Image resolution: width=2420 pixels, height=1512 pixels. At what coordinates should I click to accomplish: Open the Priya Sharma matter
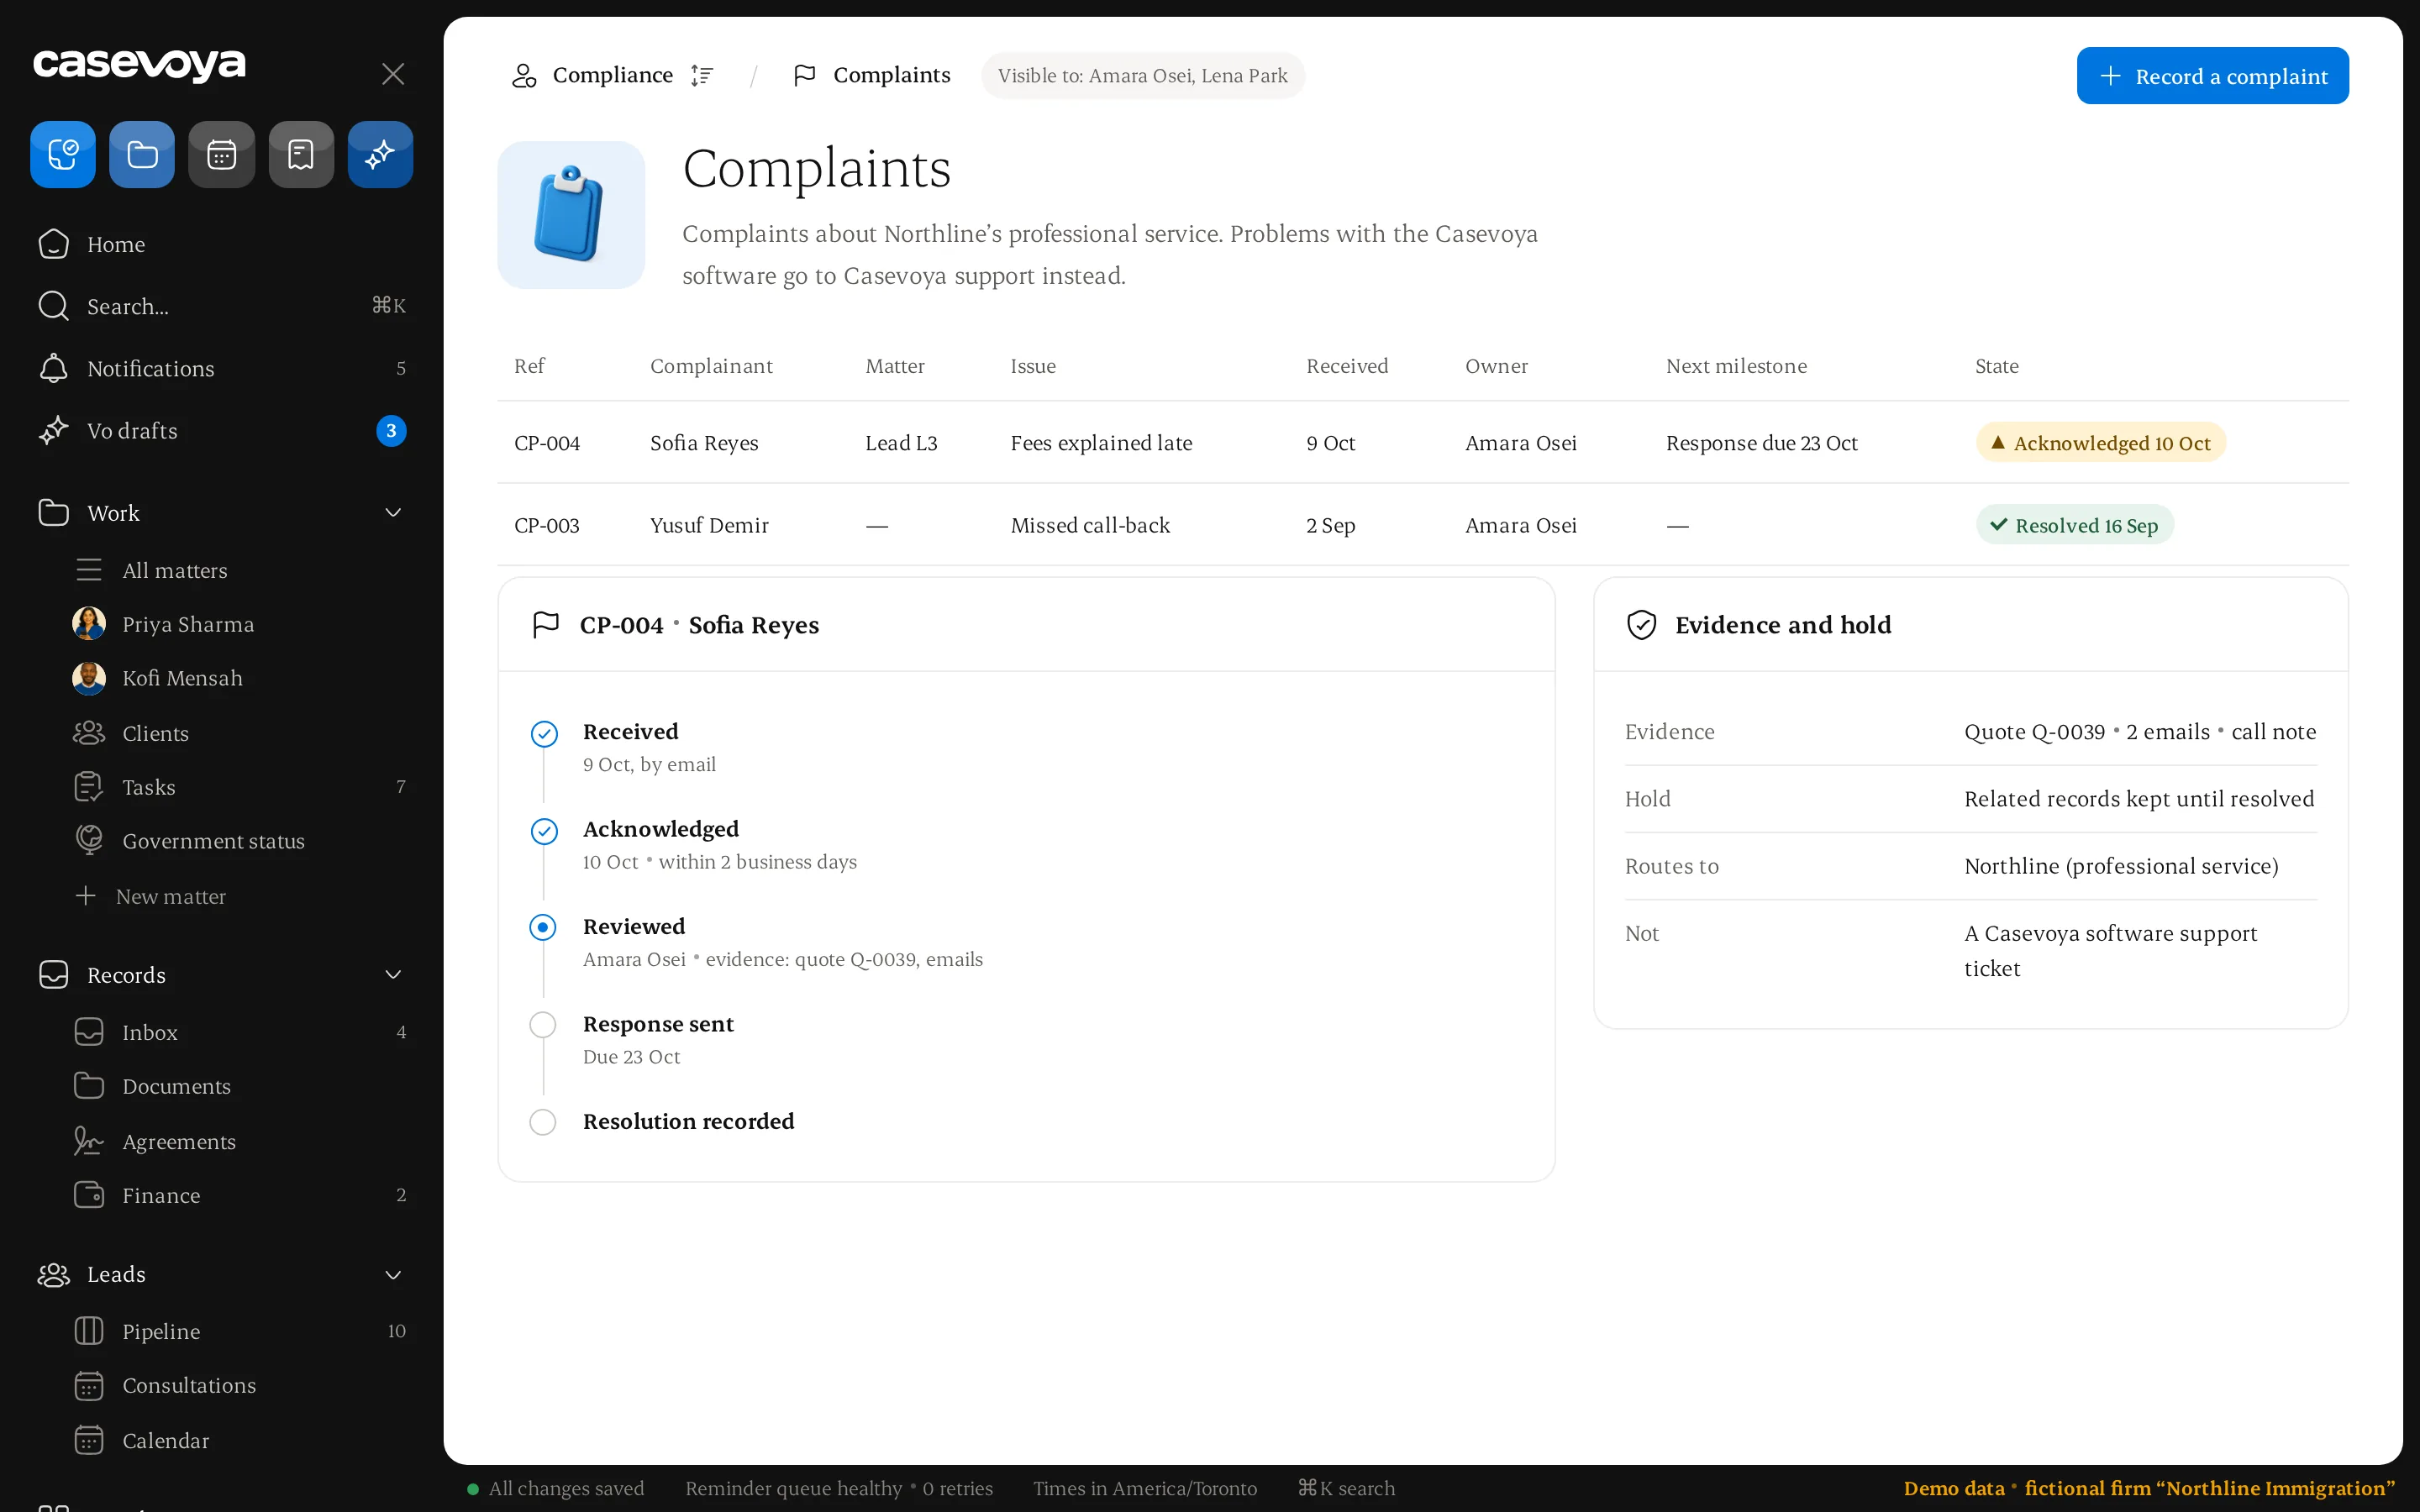[x=239, y=624]
